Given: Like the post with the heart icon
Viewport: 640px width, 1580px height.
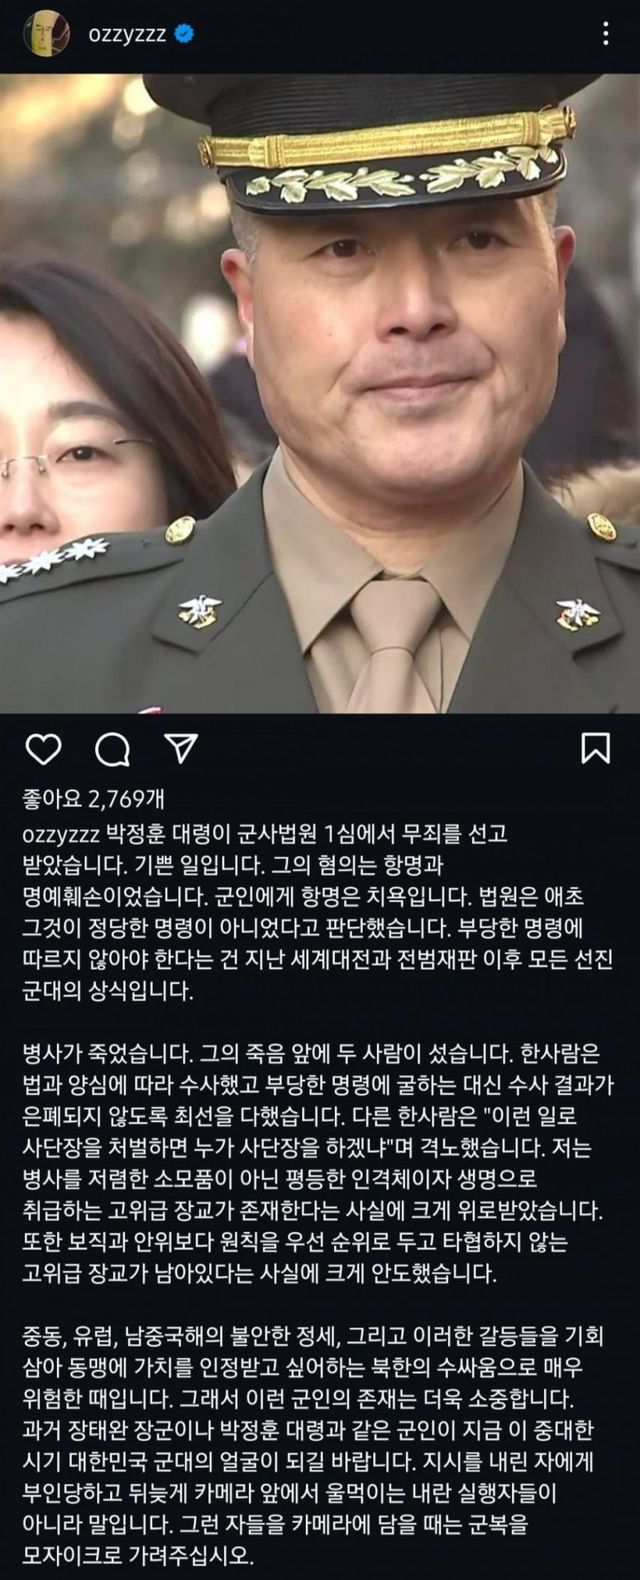Looking at the screenshot, I should pos(42,749).
